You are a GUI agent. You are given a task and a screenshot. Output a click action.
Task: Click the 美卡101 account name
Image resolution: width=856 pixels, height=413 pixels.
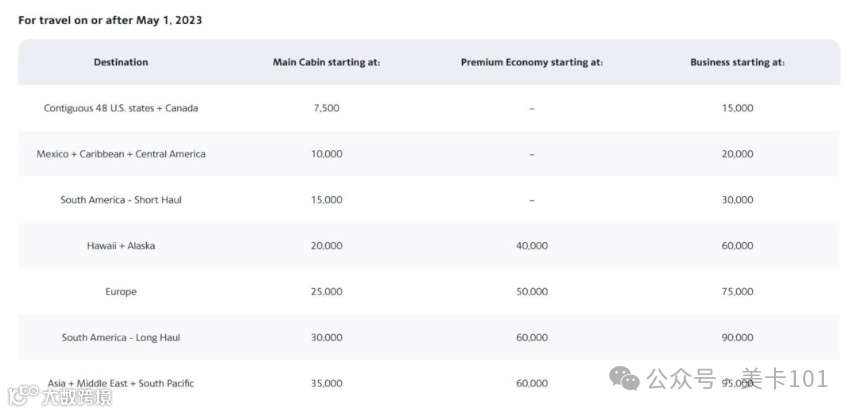790,379
